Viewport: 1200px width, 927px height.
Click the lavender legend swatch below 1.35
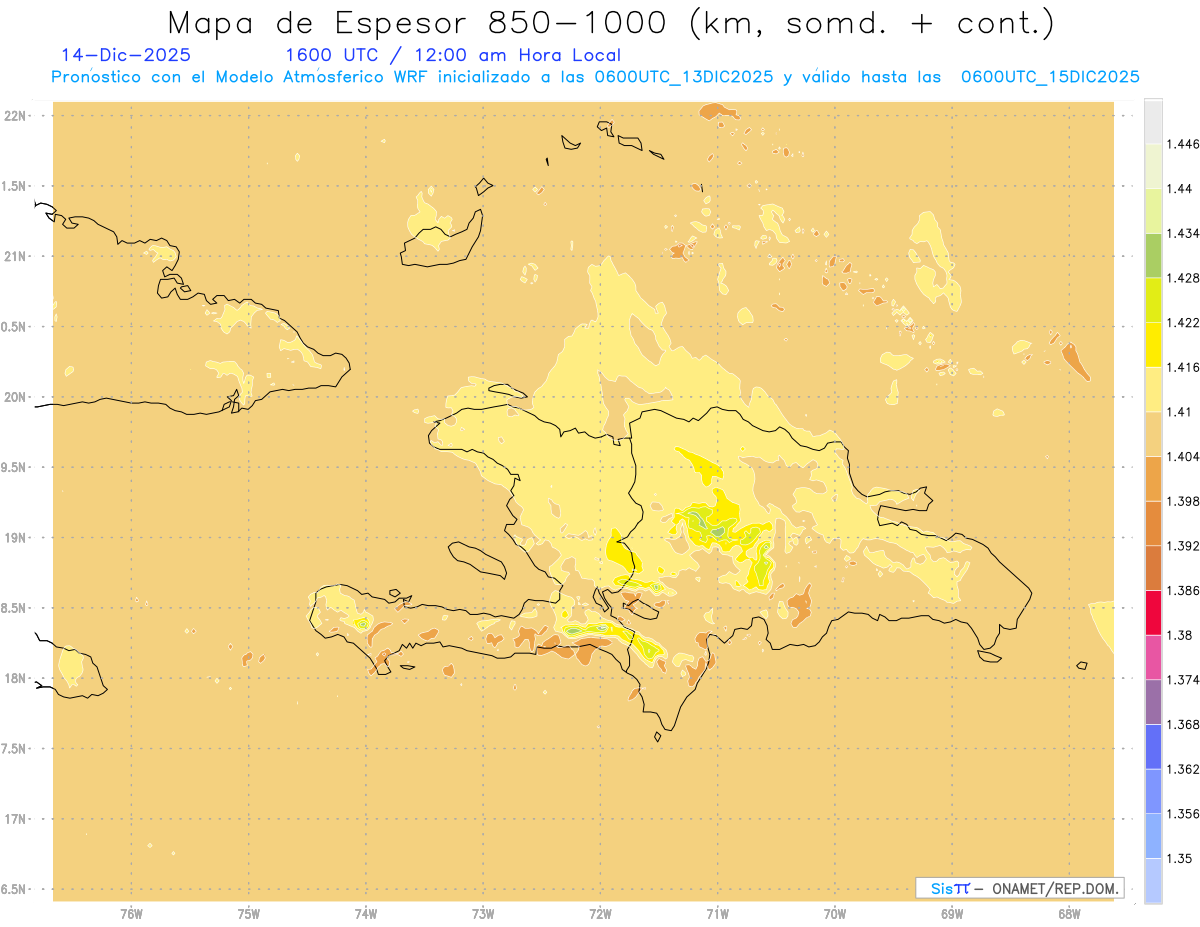point(1154,880)
